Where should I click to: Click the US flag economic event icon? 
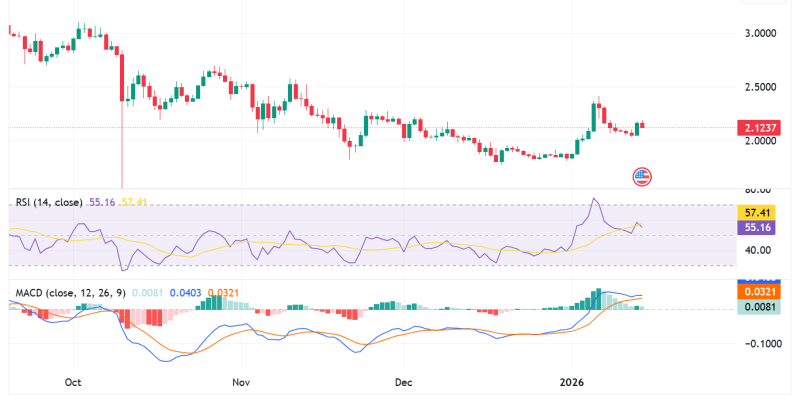(642, 176)
